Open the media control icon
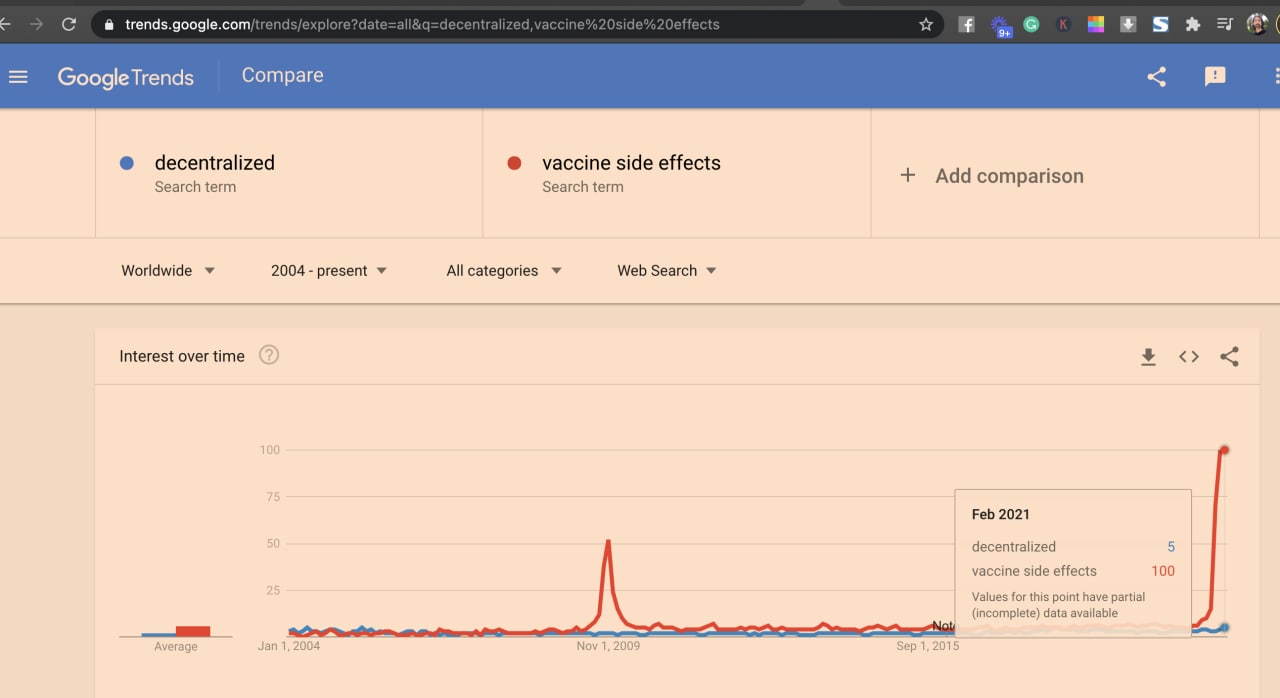This screenshot has height=698, width=1280. [1225, 24]
